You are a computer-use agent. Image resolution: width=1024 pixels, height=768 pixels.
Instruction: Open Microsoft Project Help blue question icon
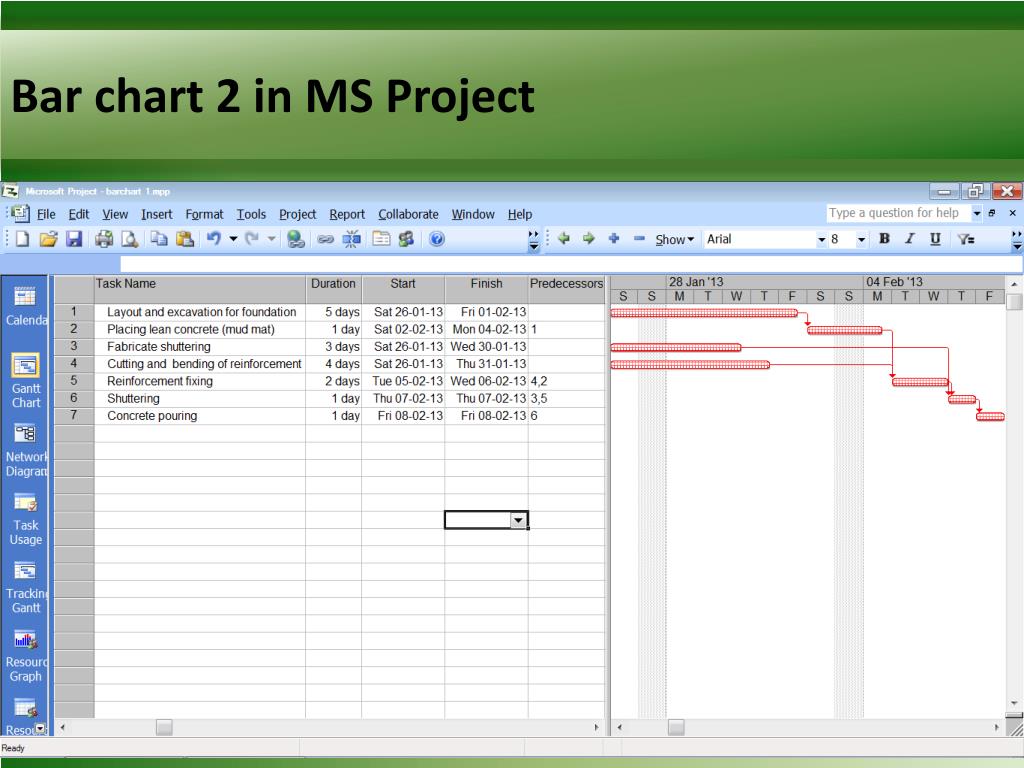tap(437, 239)
